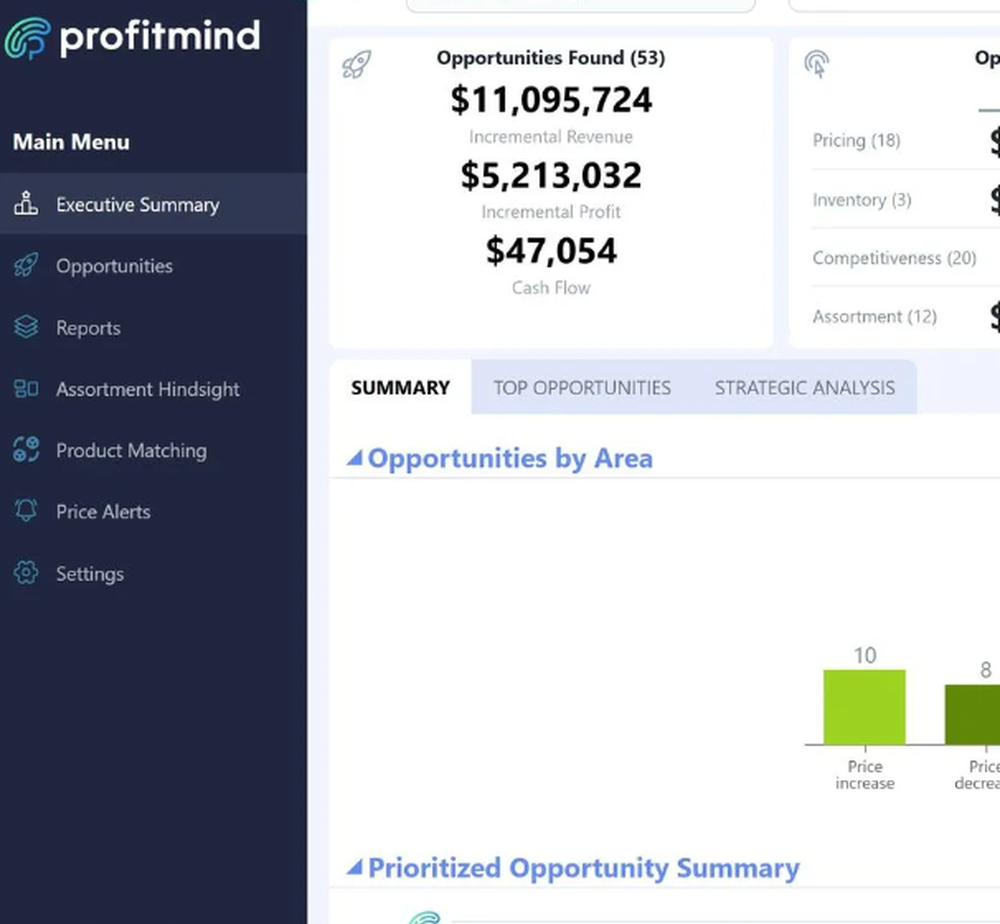Open Executive Summary from the sidebar
The height and width of the screenshot is (924, 1000).
pos(136,204)
